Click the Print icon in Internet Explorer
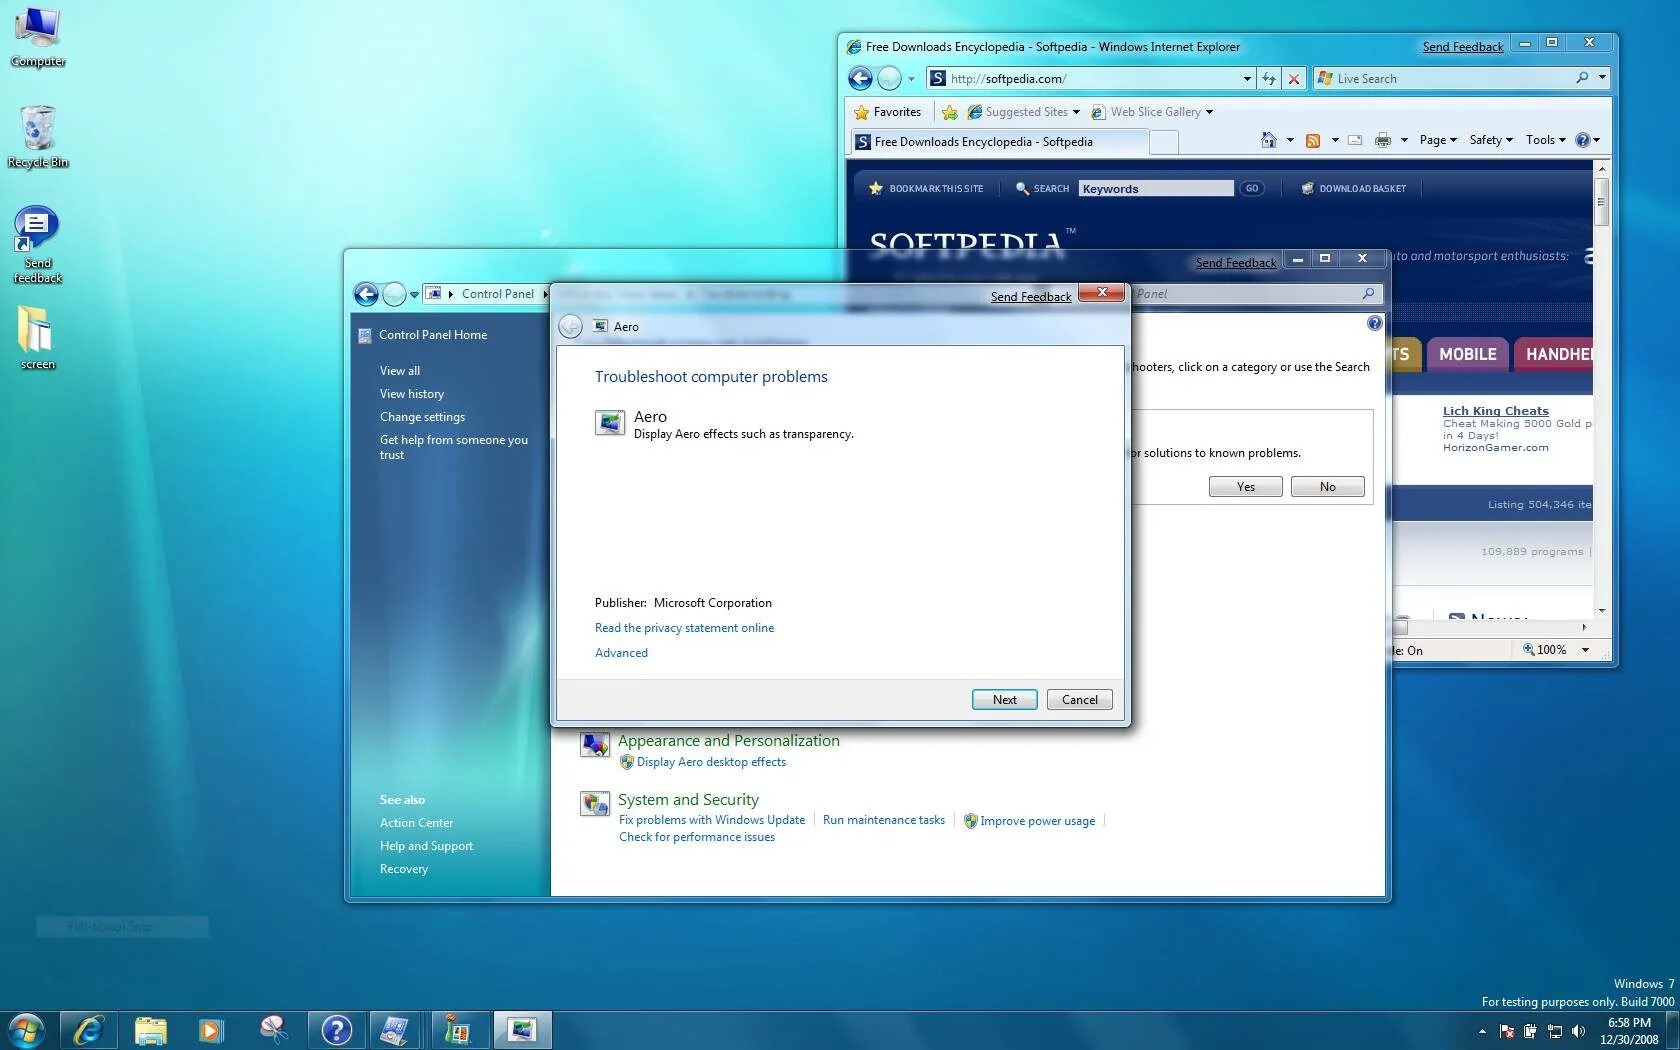 point(1383,140)
